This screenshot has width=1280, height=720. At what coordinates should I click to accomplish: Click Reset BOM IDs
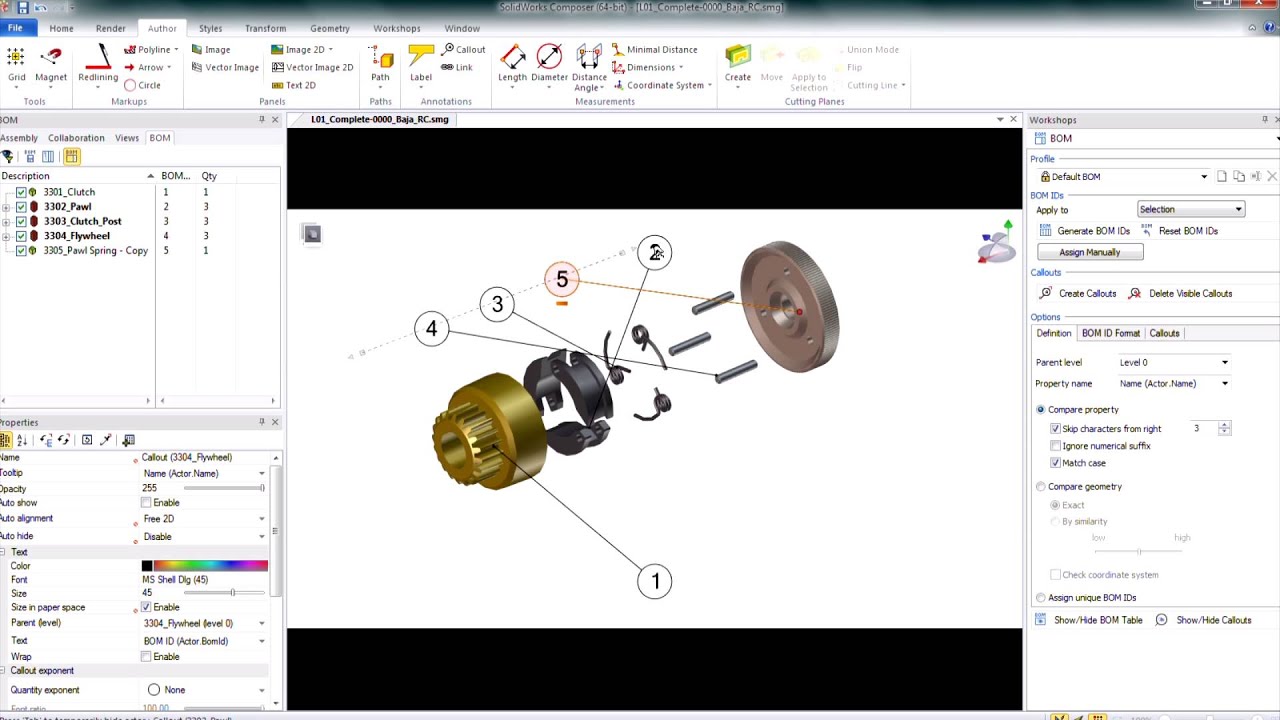tap(1179, 231)
